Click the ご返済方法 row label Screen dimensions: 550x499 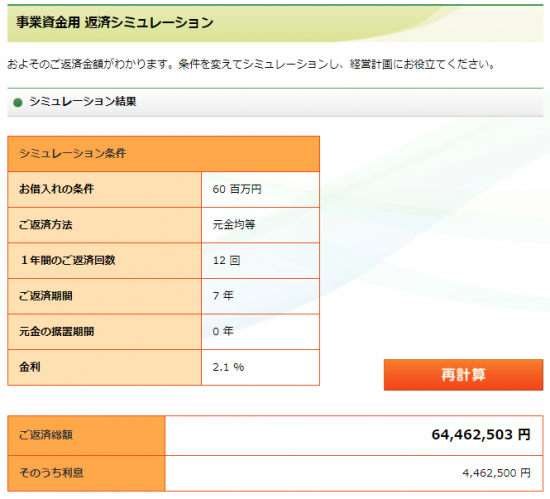pyautogui.click(x=46, y=225)
